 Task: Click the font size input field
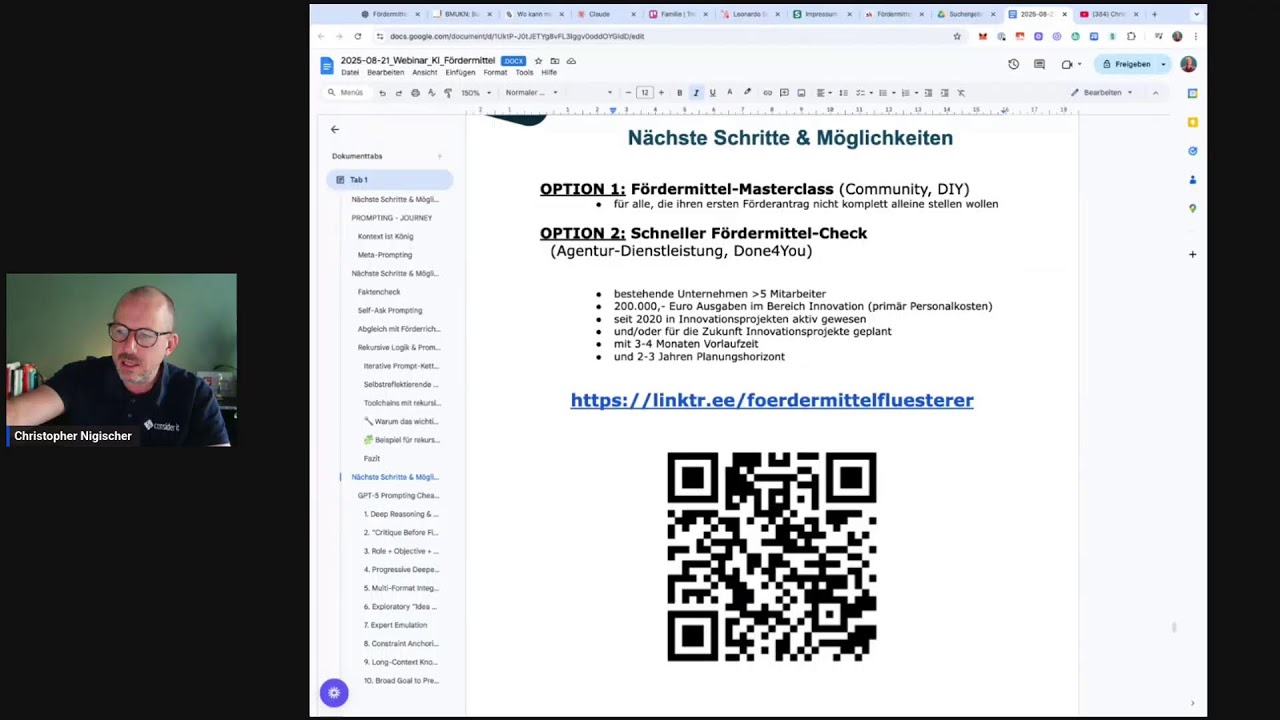click(x=645, y=93)
